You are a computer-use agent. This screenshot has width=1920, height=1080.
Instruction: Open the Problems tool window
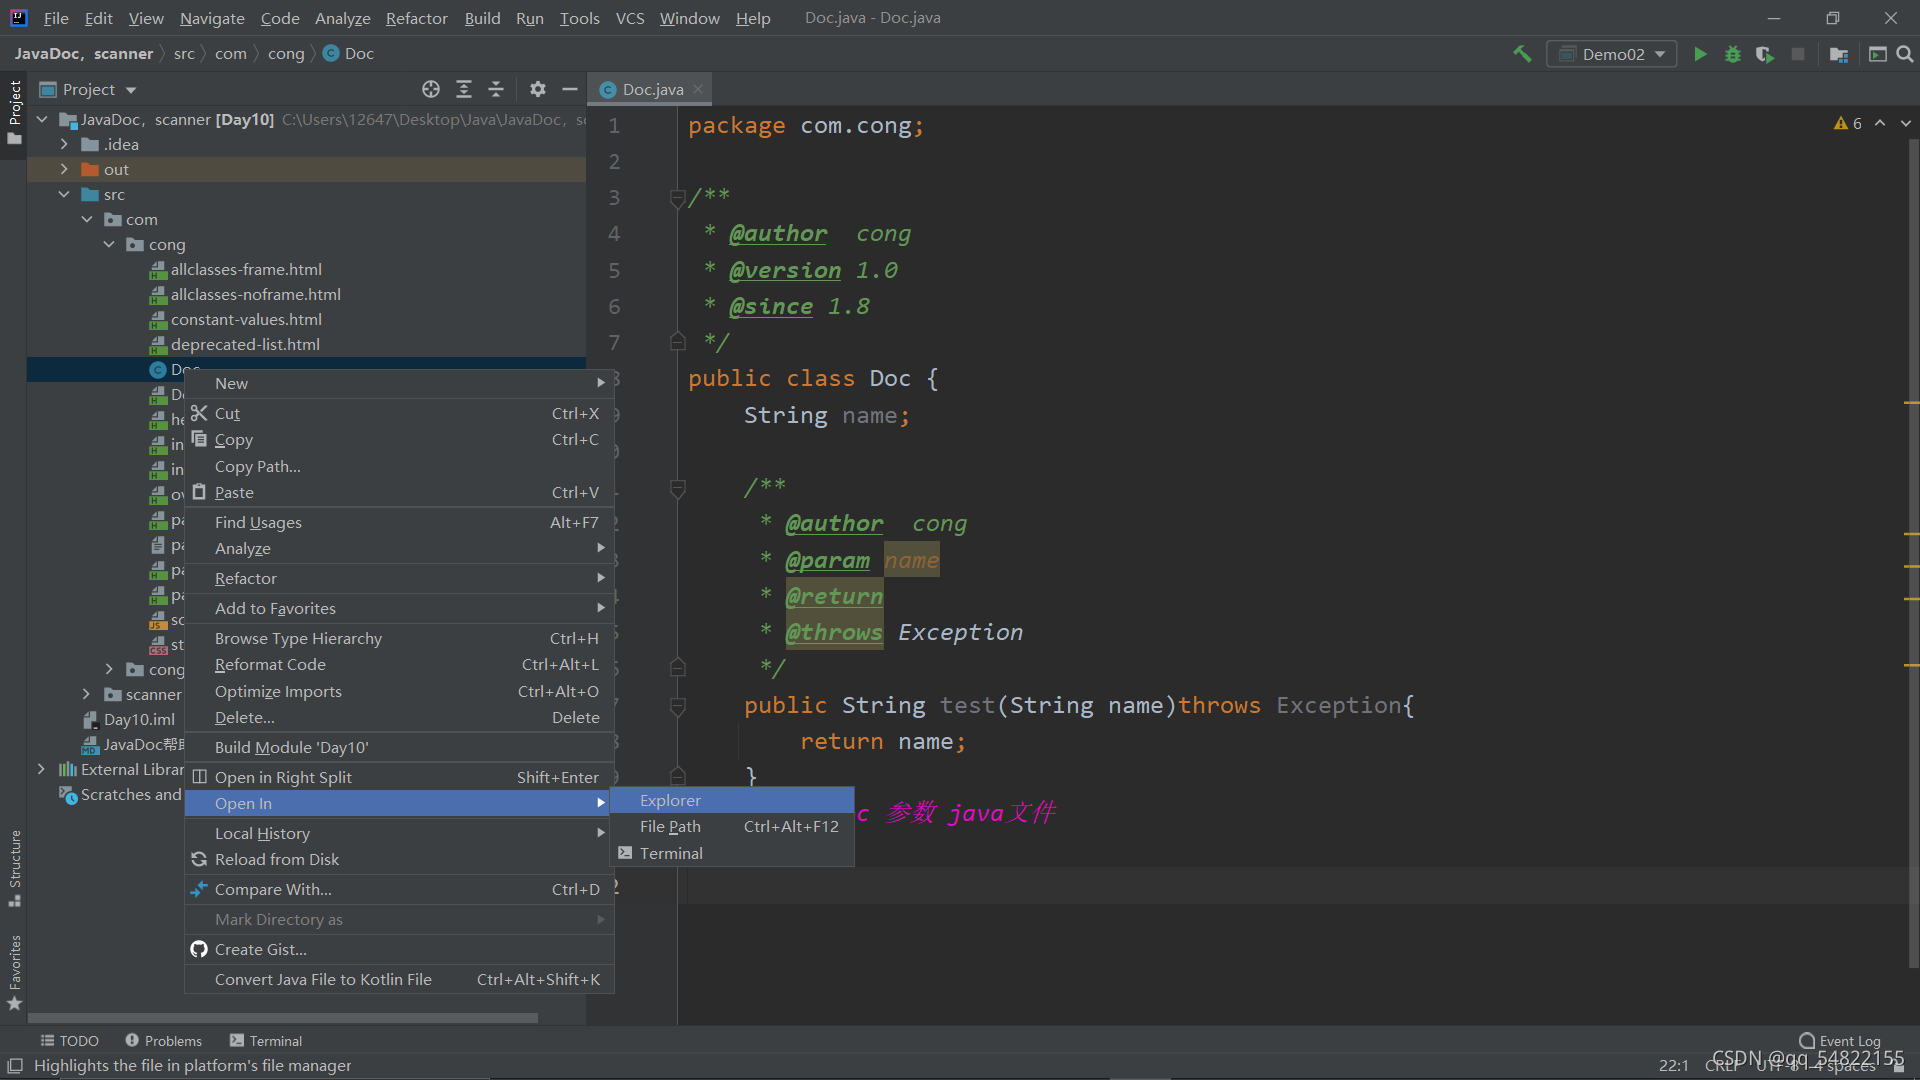point(163,1041)
